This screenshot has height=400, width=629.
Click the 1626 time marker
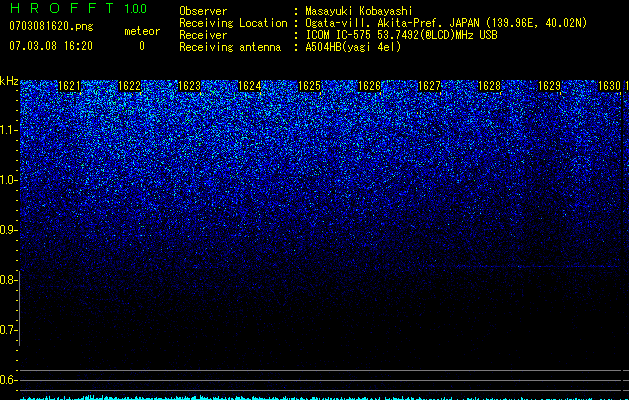pyautogui.click(x=369, y=86)
